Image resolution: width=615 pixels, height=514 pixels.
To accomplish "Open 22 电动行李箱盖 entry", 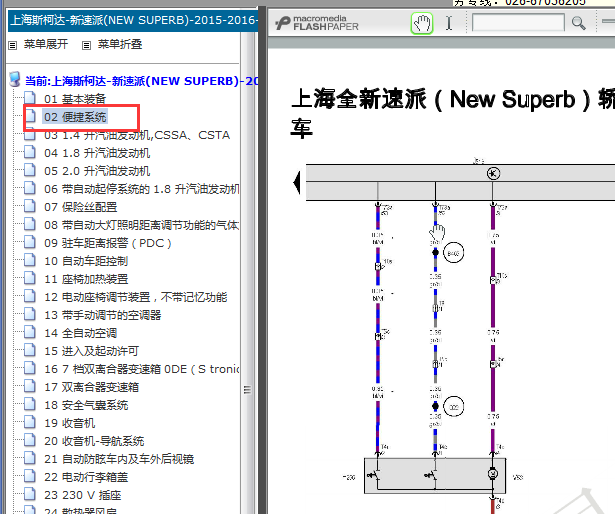I will pyautogui.click(x=86, y=478).
